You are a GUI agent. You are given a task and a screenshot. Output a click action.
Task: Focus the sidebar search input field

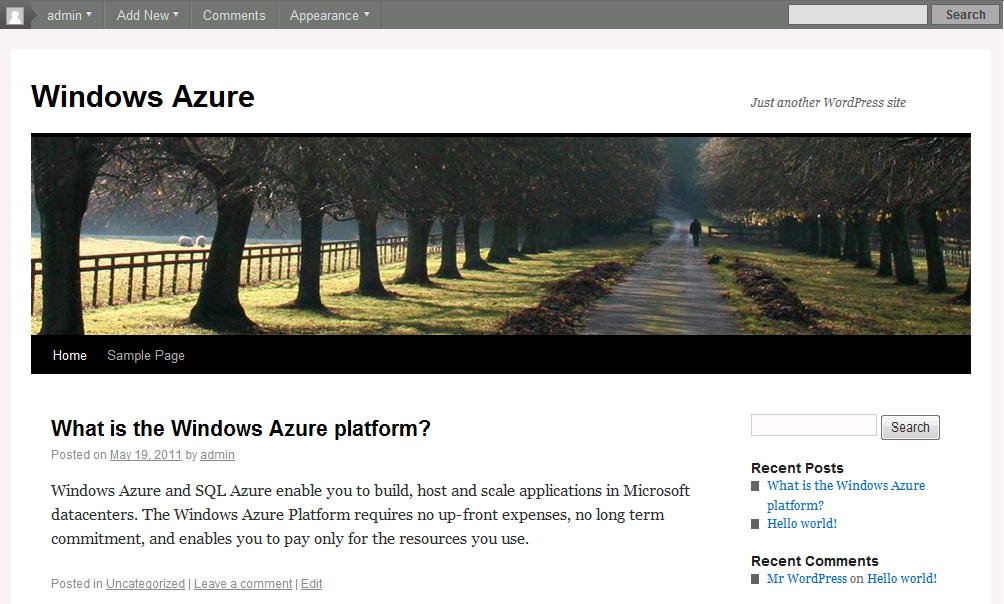(x=814, y=425)
